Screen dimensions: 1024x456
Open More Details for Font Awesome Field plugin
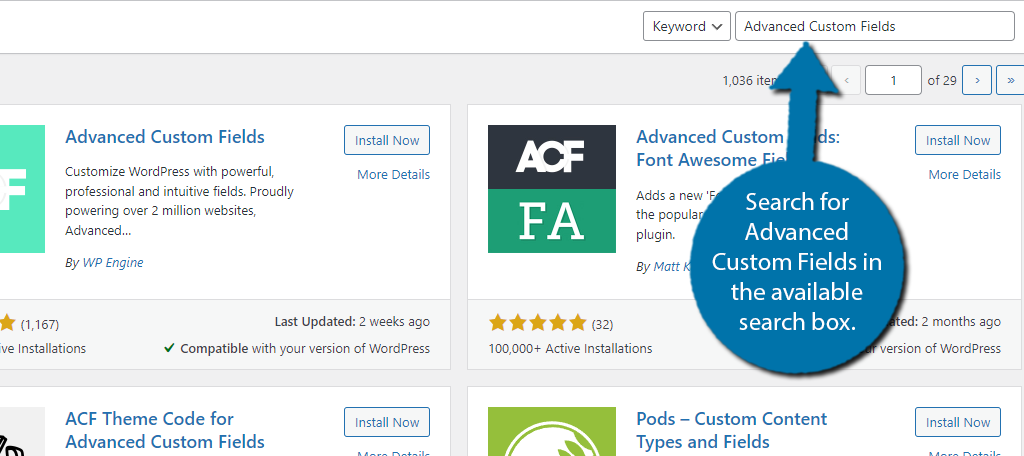pos(965,174)
